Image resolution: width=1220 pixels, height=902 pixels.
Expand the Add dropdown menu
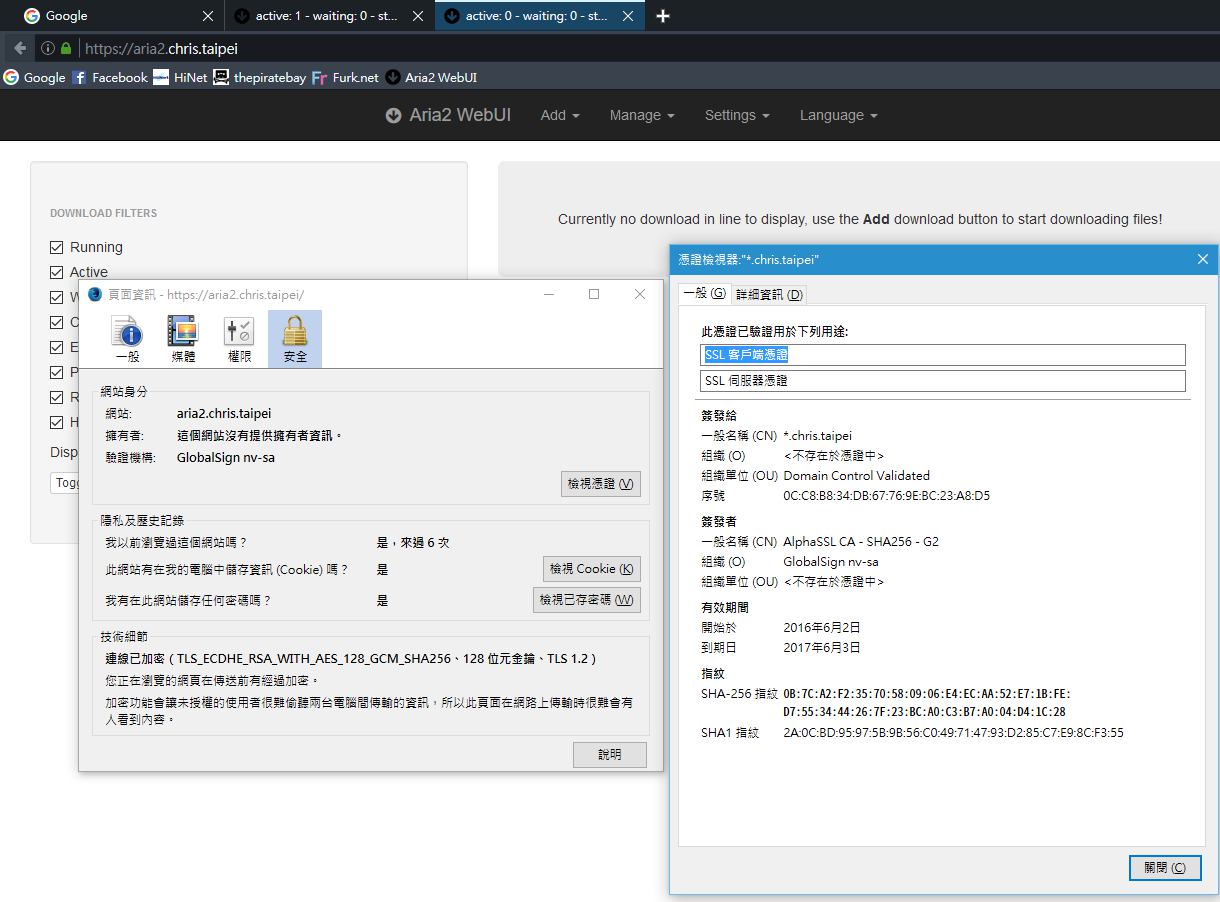coord(559,115)
